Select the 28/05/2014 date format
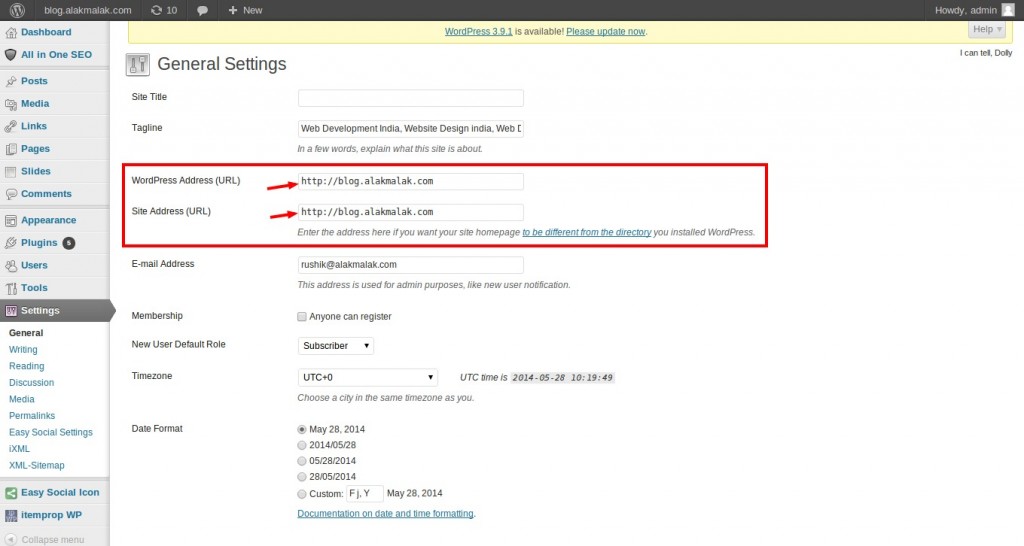The width and height of the screenshot is (1024, 546). [302, 477]
